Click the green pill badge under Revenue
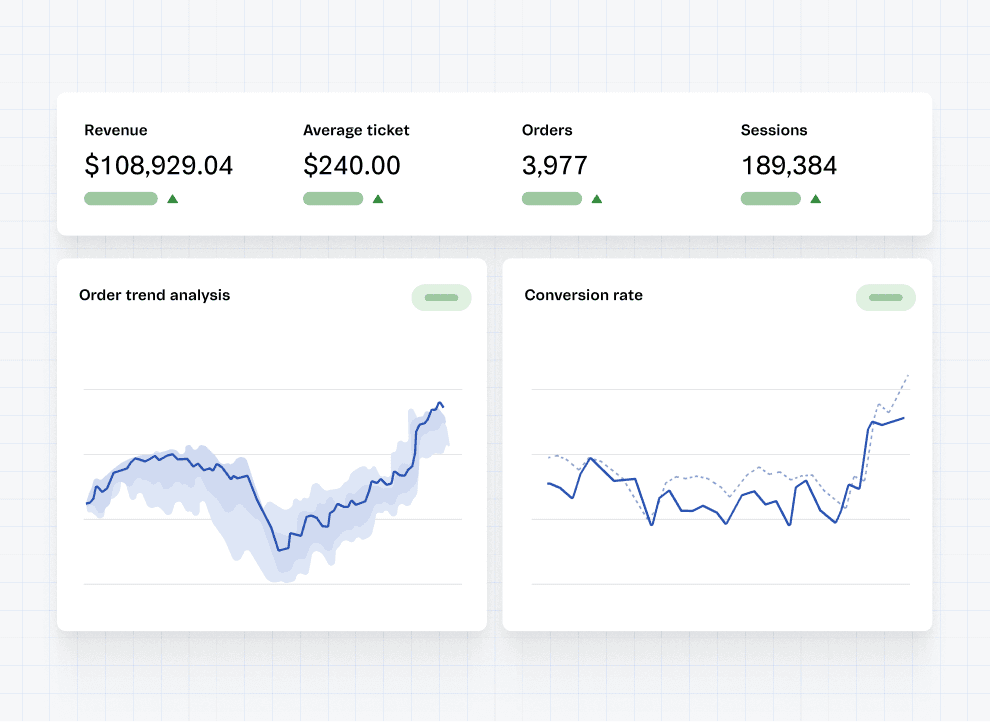990x722 pixels. point(121,199)
